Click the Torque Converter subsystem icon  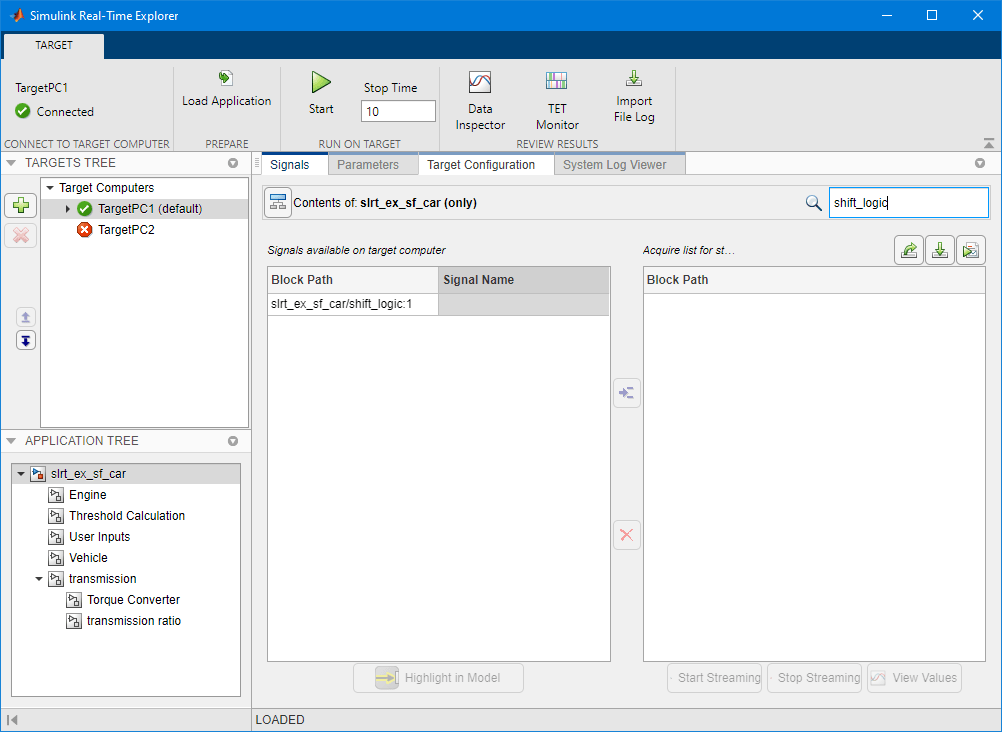pos(74,600)
